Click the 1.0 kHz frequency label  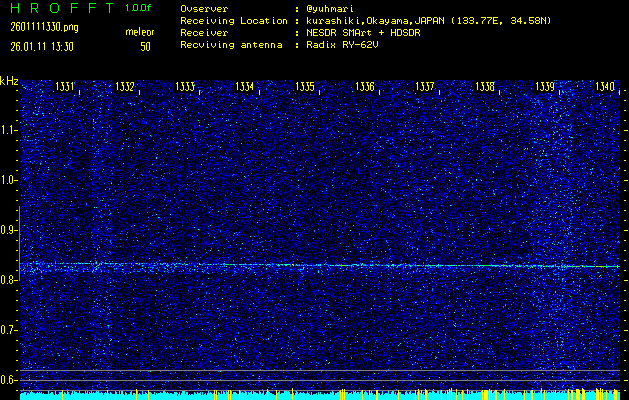click(9, 180)
